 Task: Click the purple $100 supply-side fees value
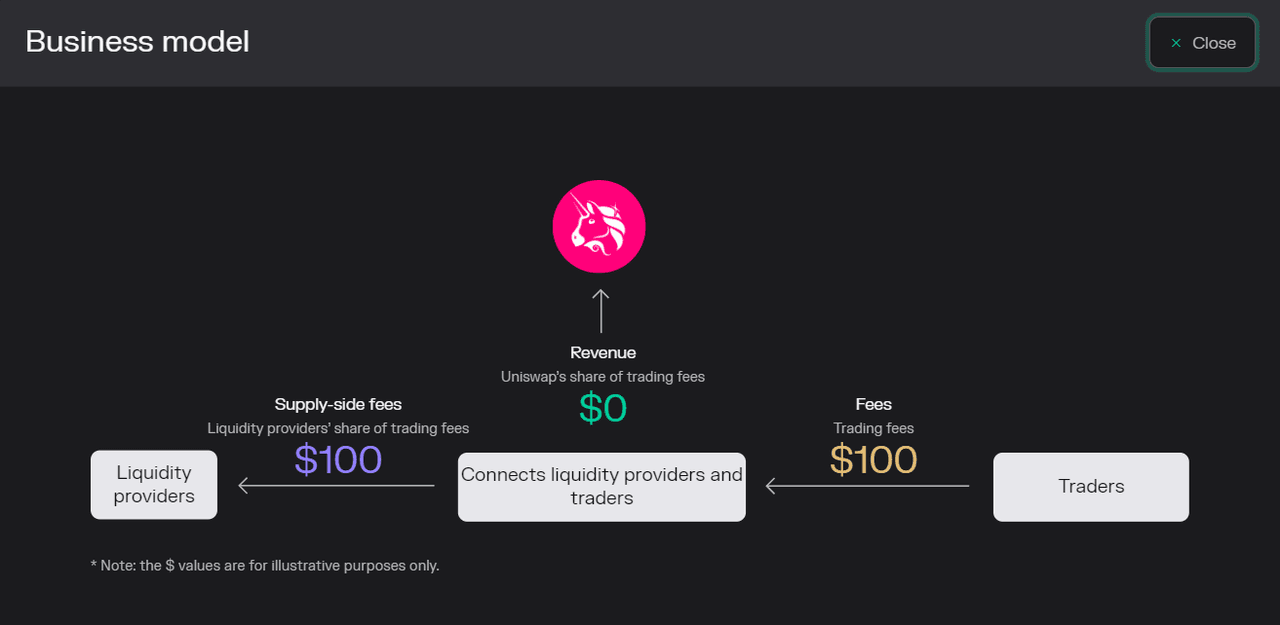[x=338, y=460]
